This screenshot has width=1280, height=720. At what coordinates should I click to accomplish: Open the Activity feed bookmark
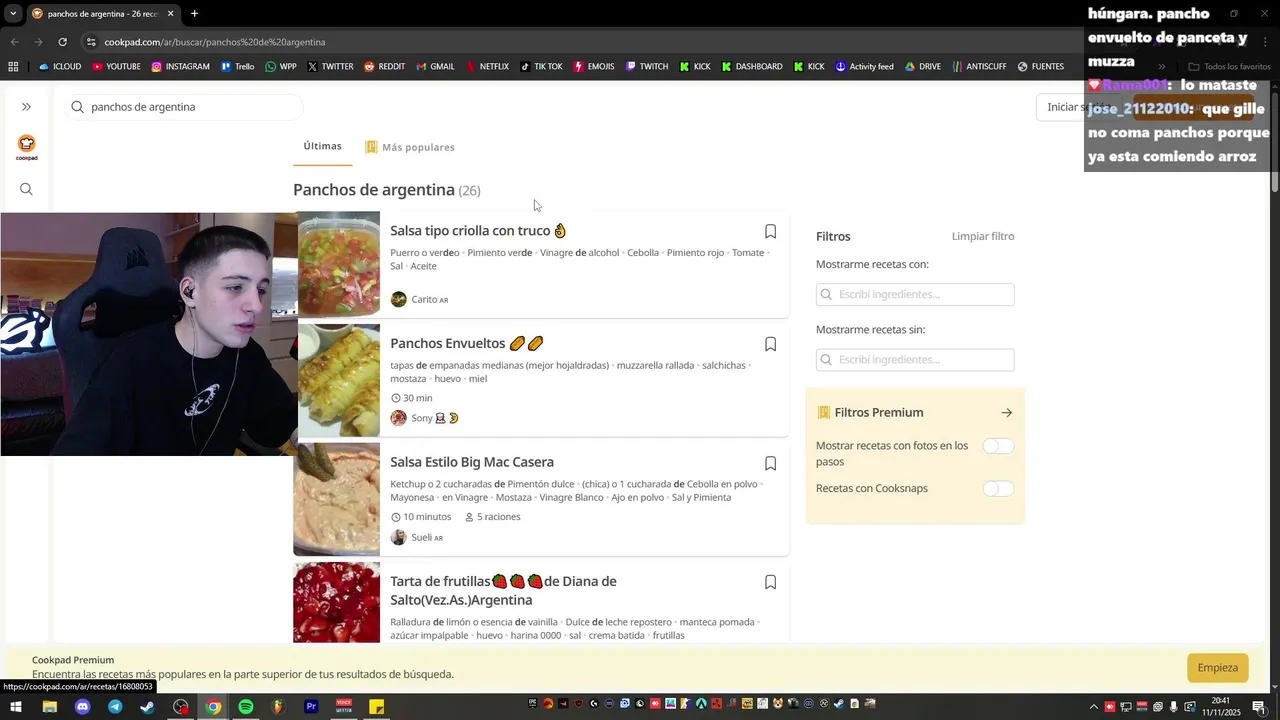(864, 67)
